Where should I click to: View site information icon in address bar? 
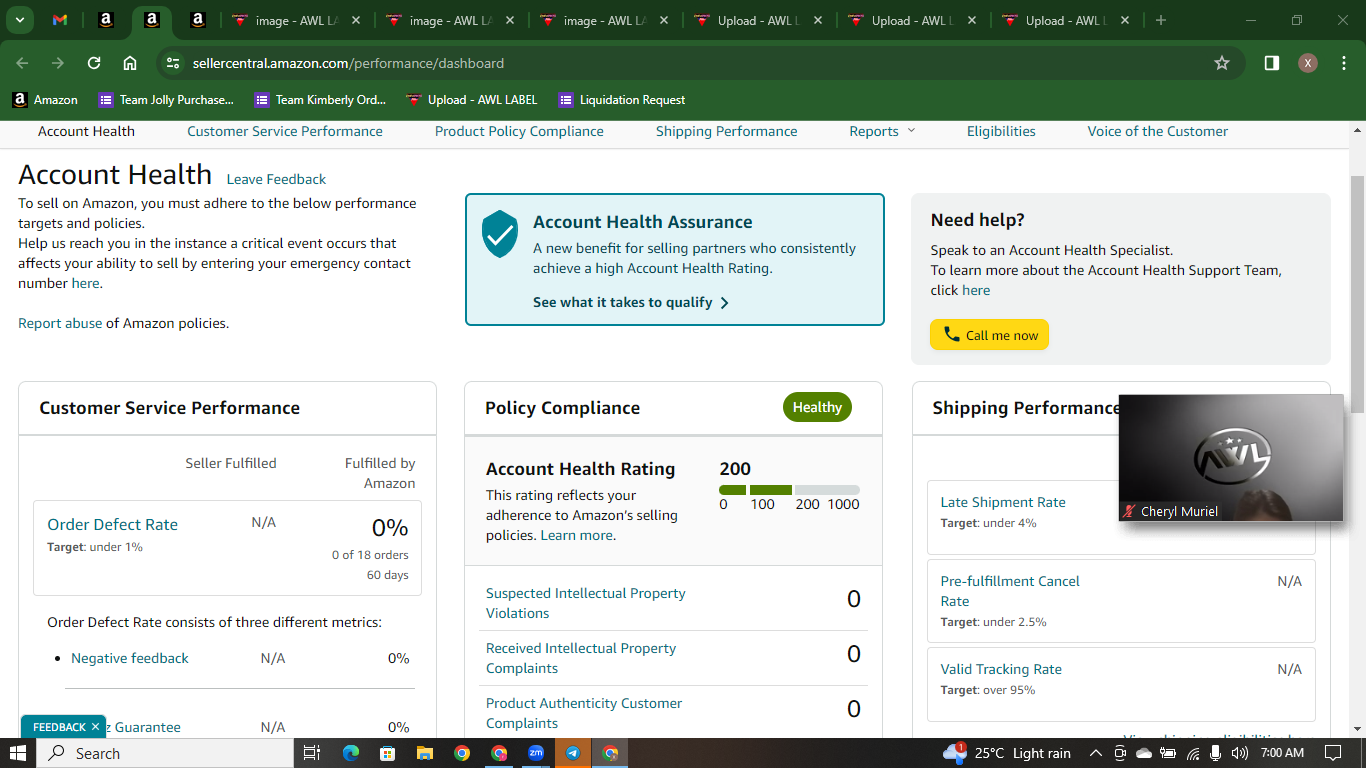tap(173, 63)
